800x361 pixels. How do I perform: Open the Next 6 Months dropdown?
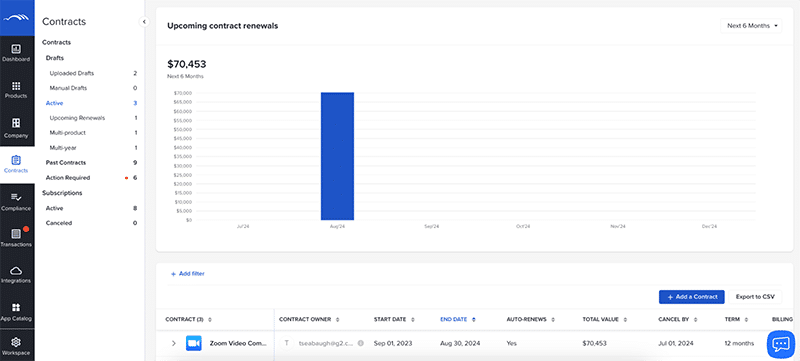point(751,25)
